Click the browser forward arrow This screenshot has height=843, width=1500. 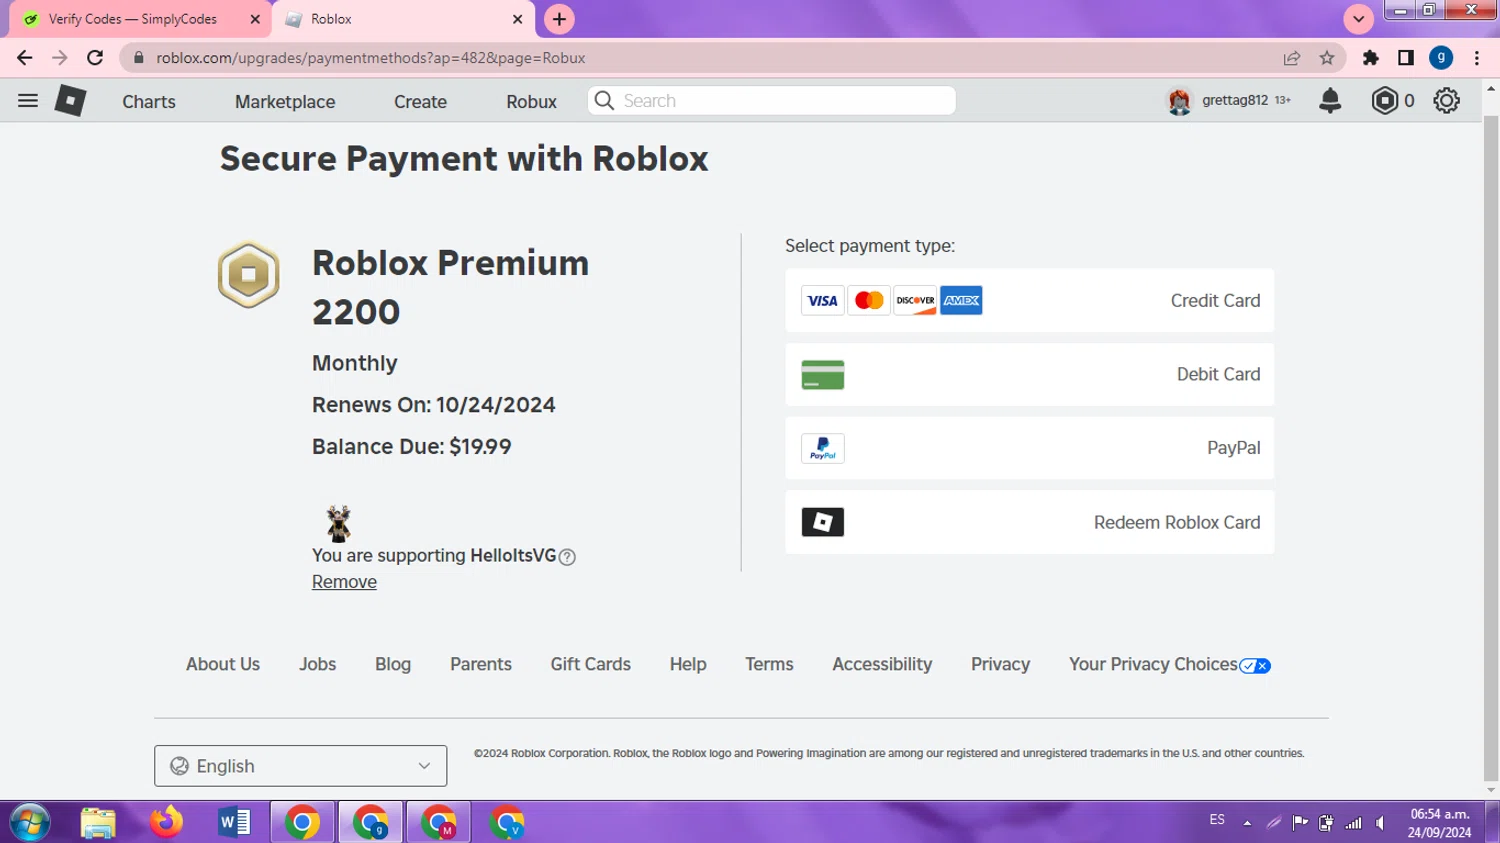[60, 58]
